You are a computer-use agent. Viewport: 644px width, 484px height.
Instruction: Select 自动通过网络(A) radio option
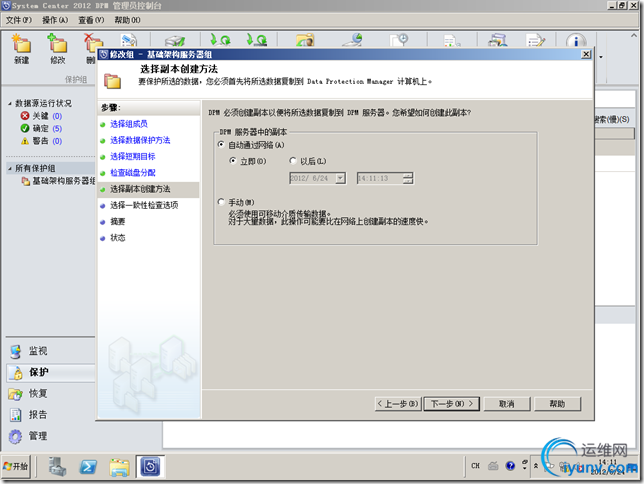[x=221, y=145]
